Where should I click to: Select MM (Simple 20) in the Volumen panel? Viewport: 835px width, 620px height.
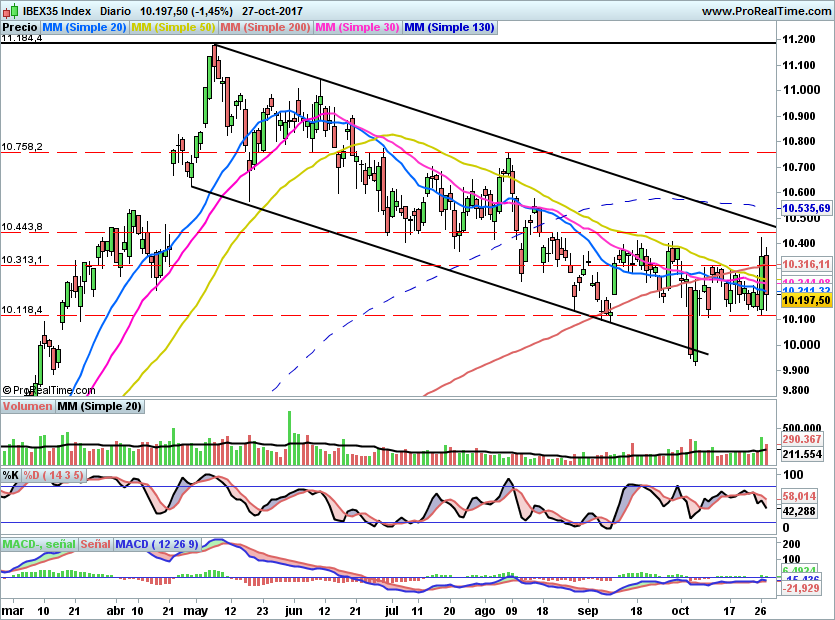pyautogui.click(x=100, y=407)
